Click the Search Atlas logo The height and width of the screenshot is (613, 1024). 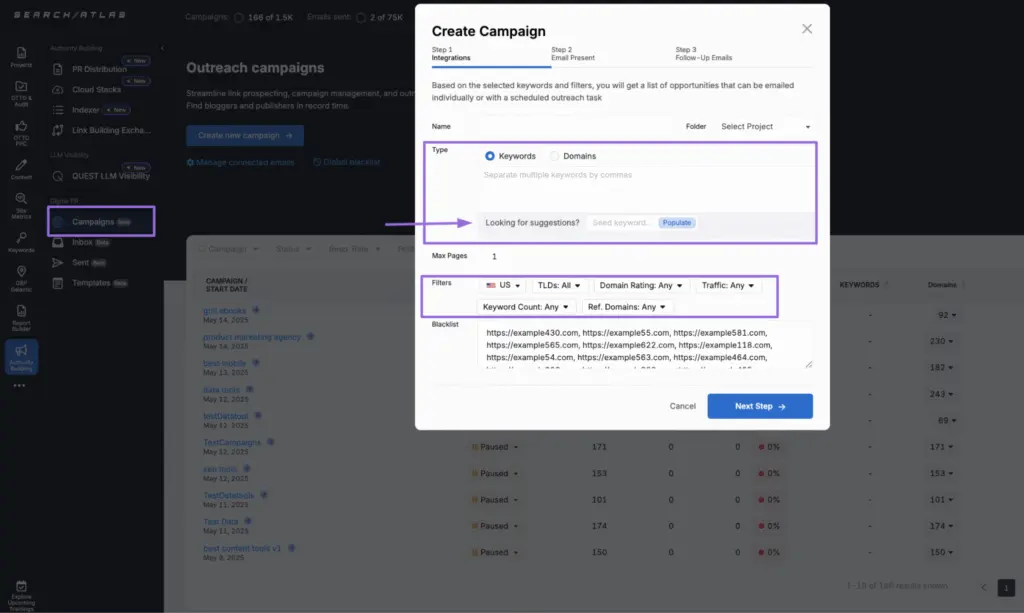click(x=70, y=14)
